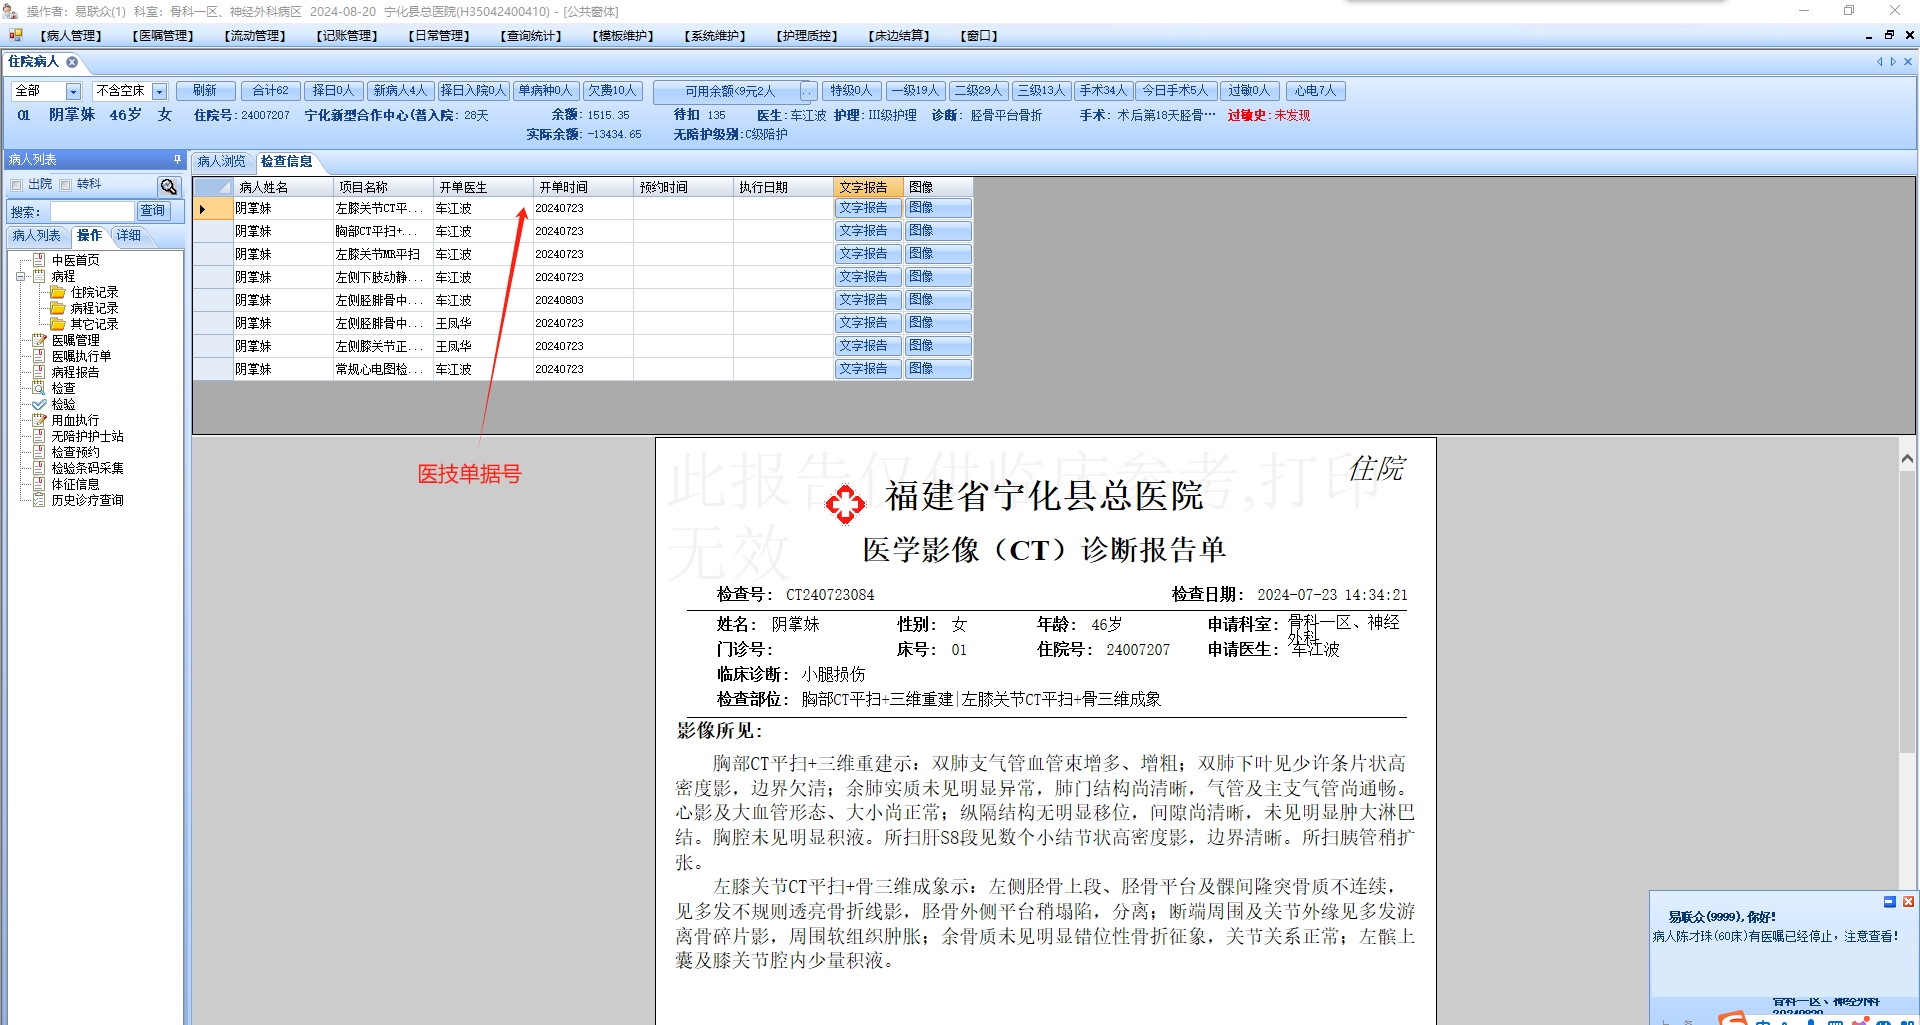
Task: Click the select-all corner cell of the exam grid
Action: pos(213,187)
